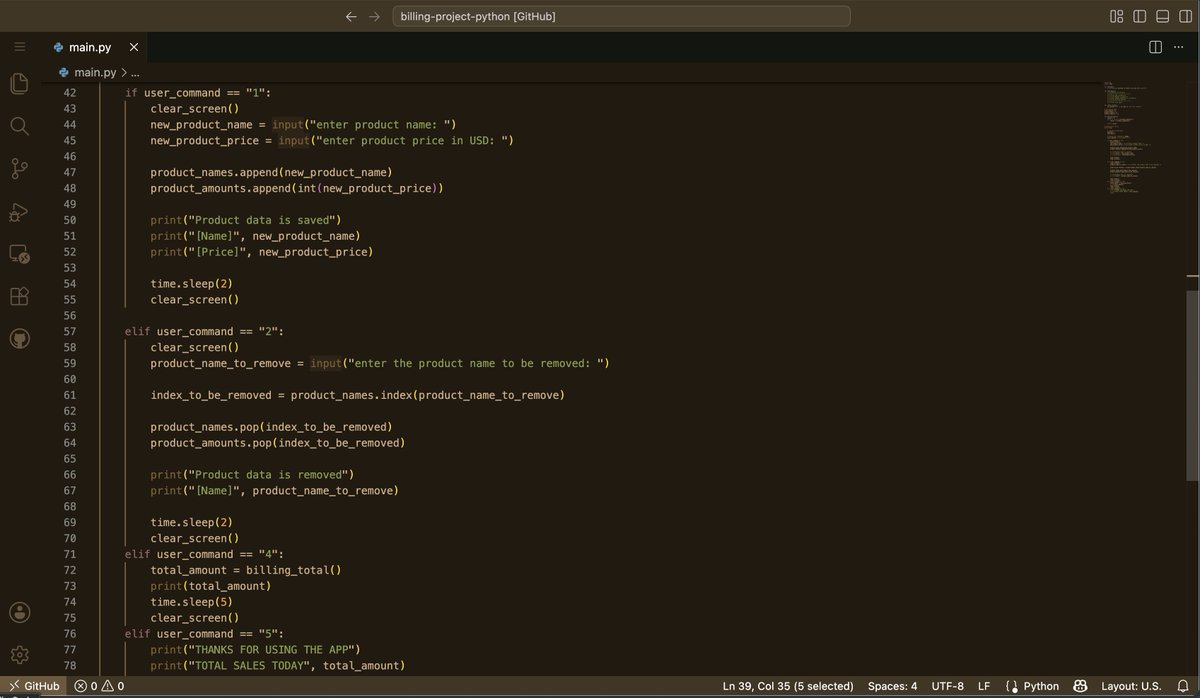The width and height of the screenshot is (1200, 698).
Task: Open the Manage gear icon
Action: [19, 654]
